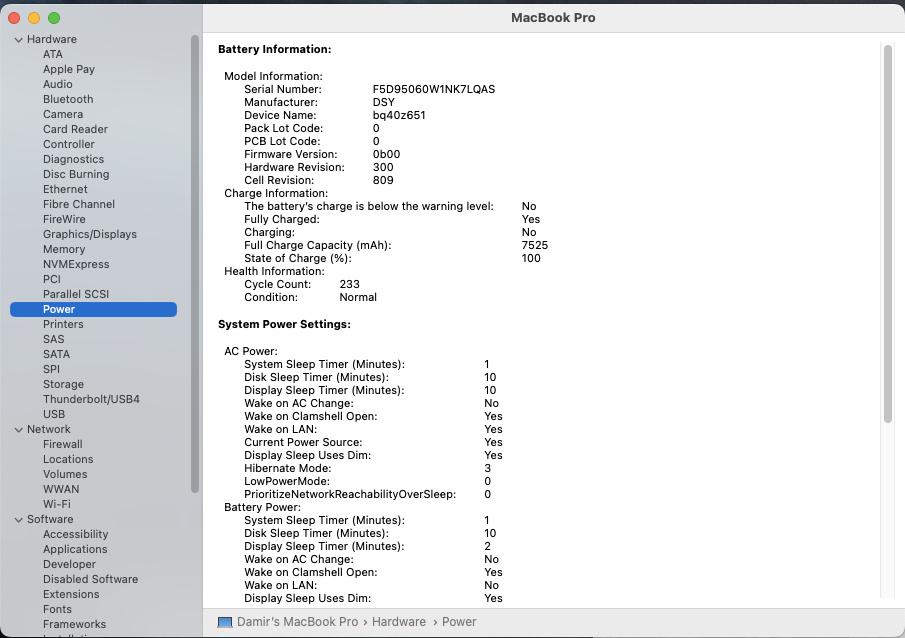Click Damir's MacBook Pro in path bar
The image size is (905, 638).
tap(297, 622)
